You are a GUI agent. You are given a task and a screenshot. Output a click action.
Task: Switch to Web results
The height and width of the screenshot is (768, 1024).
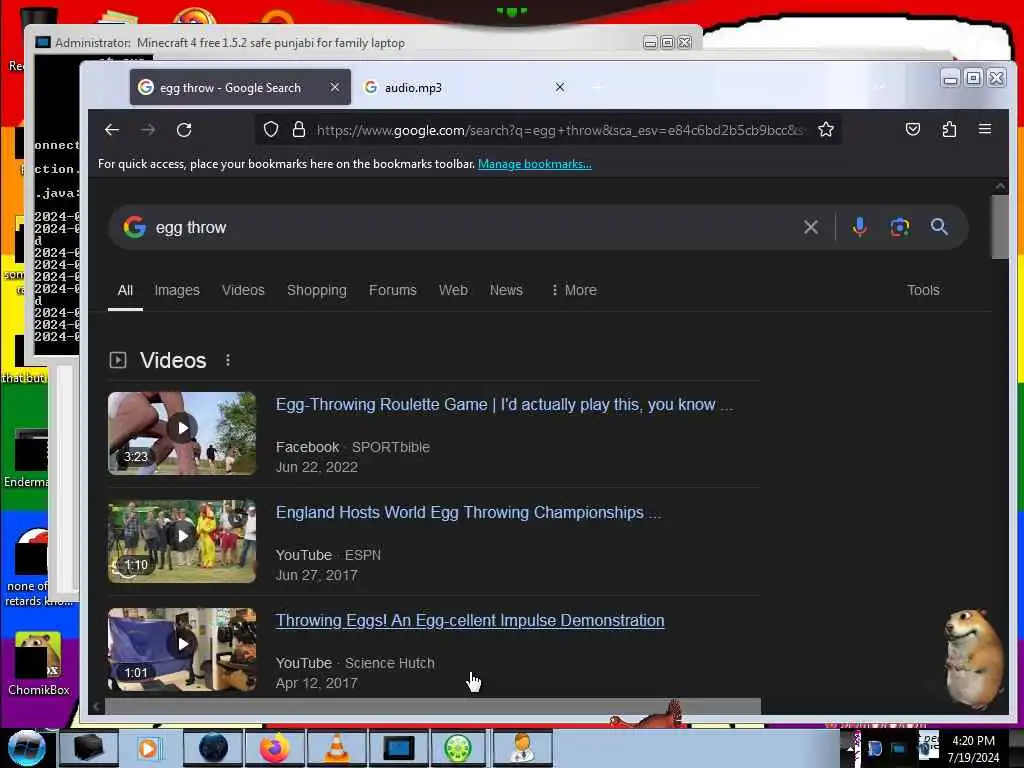click(453, 290)
